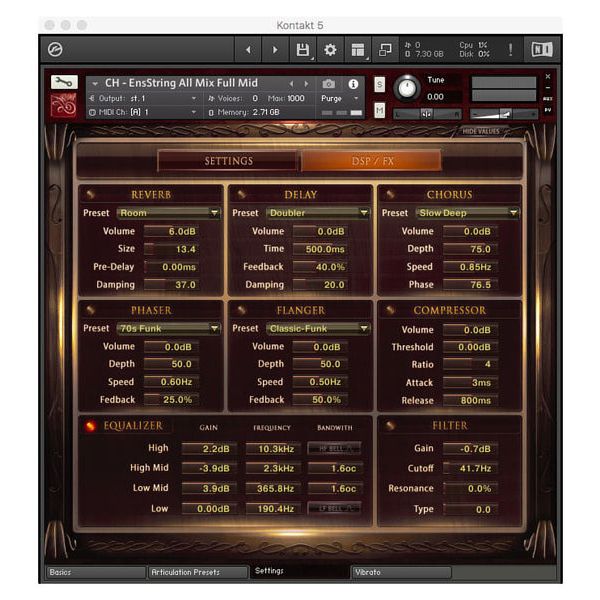Click the Low Mid frequency 365.8Hz field
Screen dimensions: 600x600
pyautogui.click(x=272, y=489)
